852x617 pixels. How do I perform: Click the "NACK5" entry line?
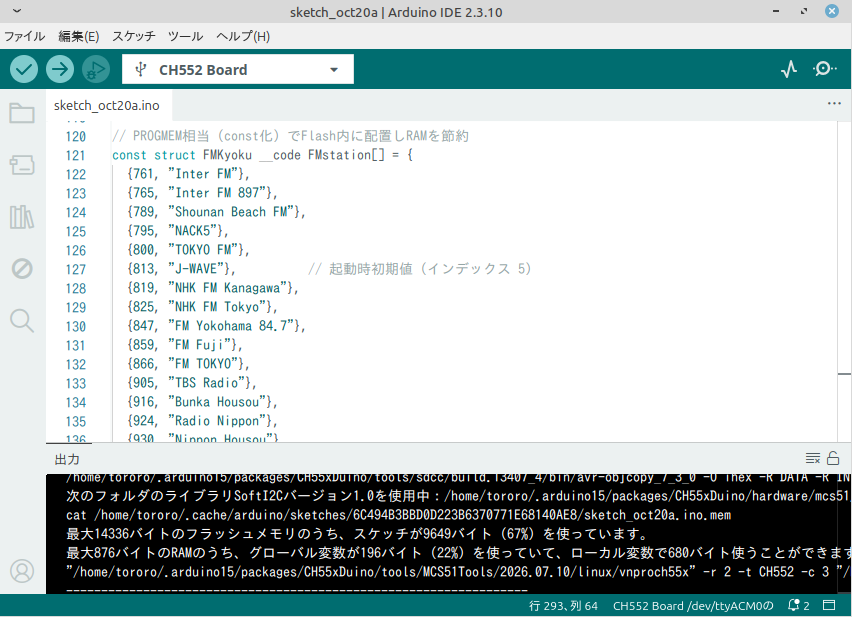[178, 231]
